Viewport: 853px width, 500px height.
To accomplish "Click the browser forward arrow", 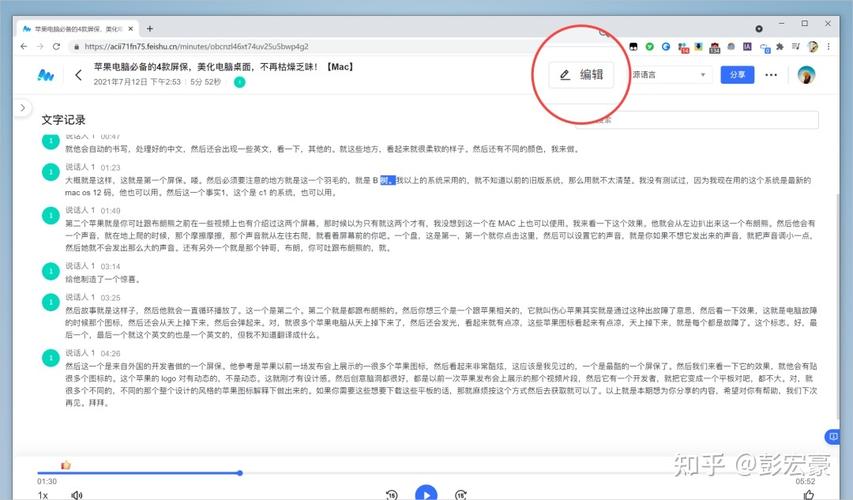I will pos(40,46).
